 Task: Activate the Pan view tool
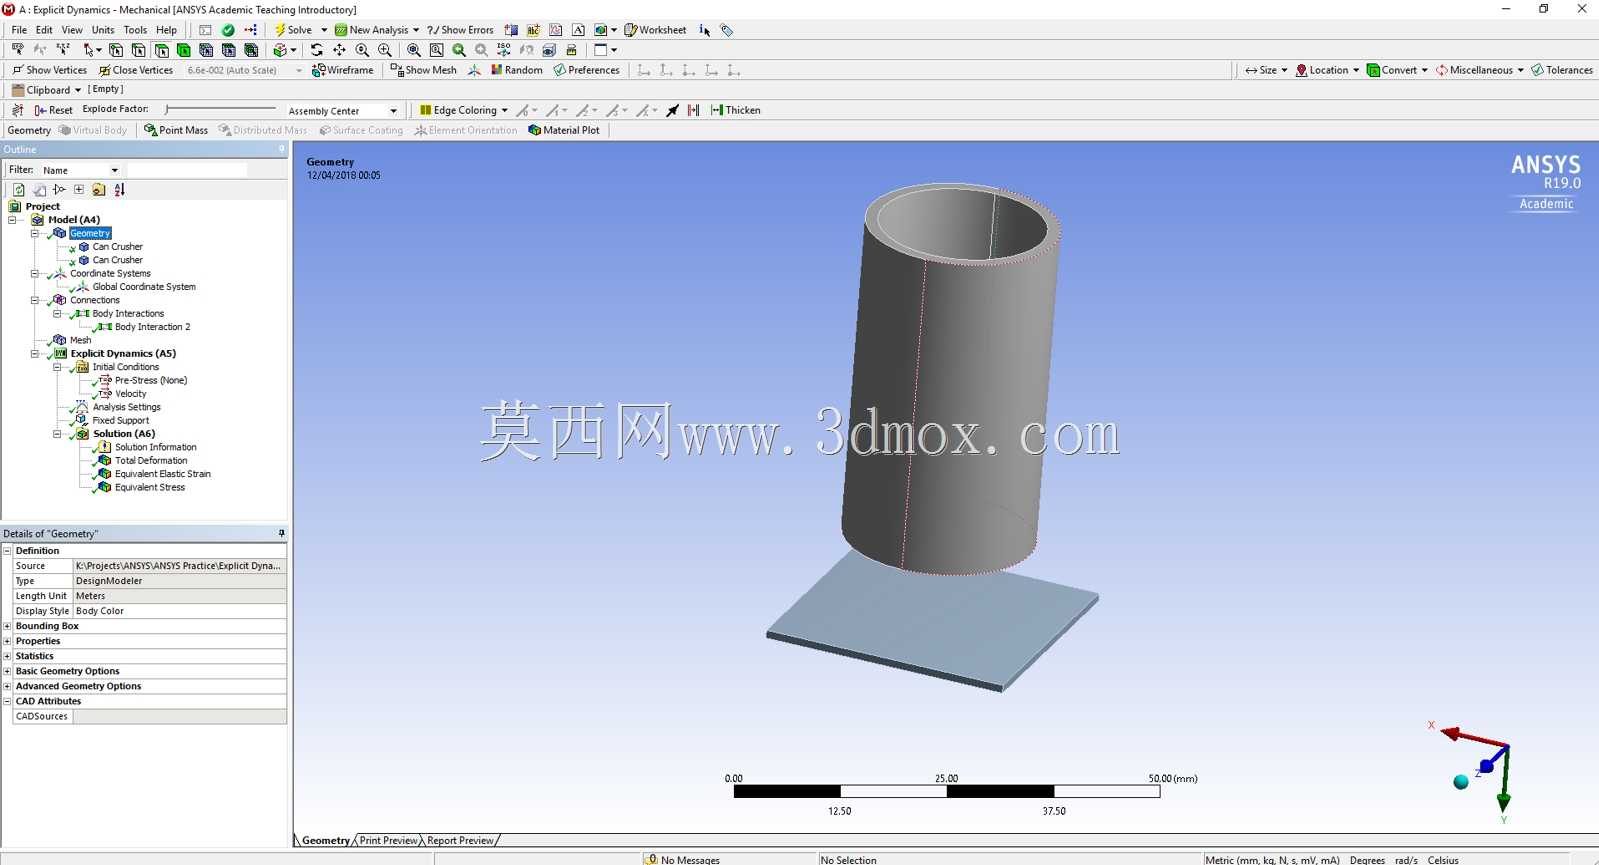click(x=339, y=50)
